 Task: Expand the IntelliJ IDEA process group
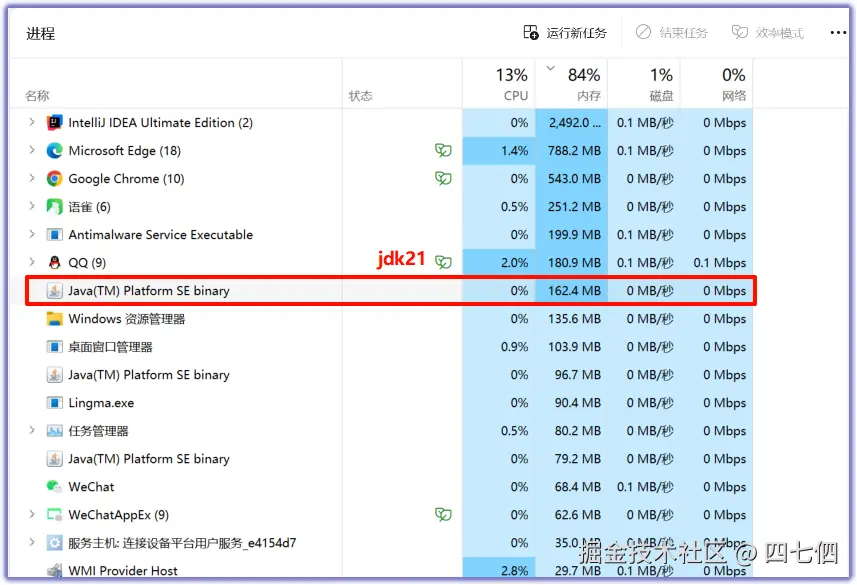(32, 122)
